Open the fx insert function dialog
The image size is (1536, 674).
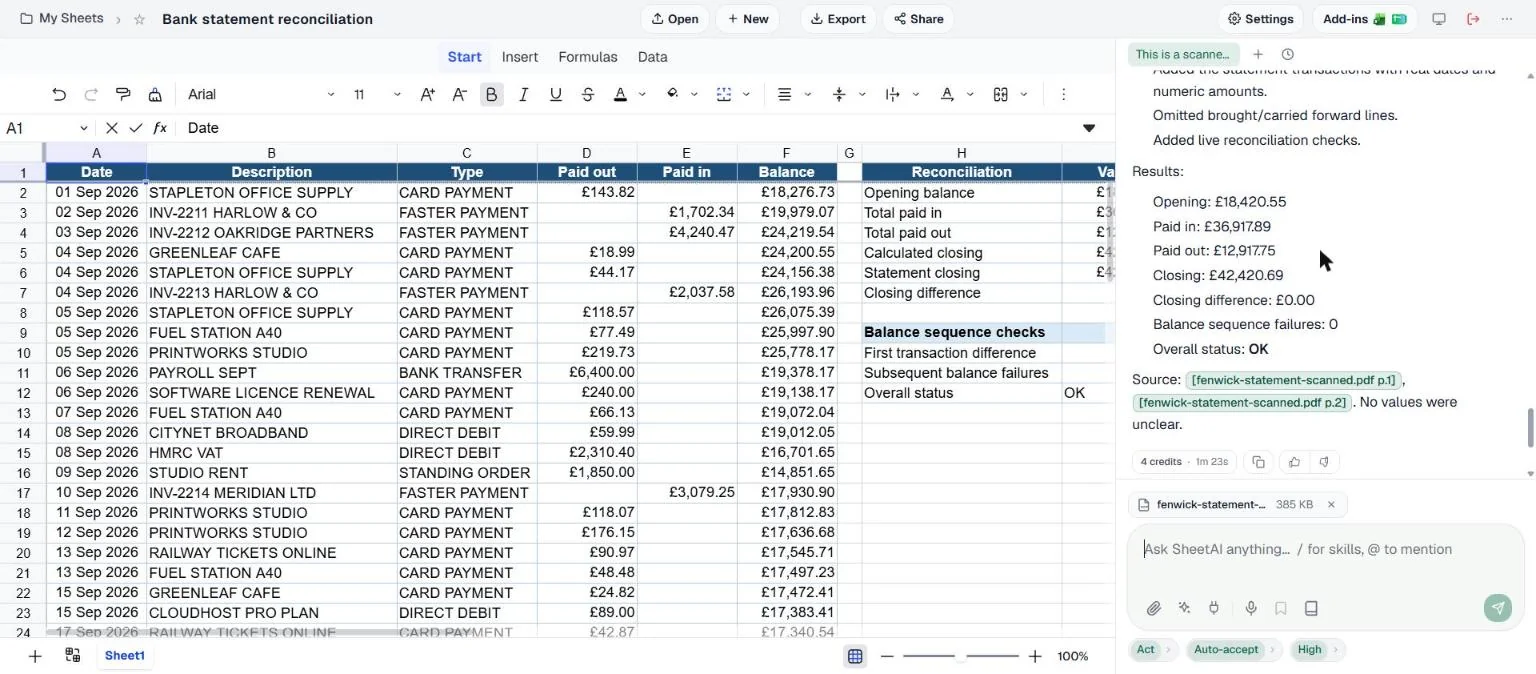[160, 128]
